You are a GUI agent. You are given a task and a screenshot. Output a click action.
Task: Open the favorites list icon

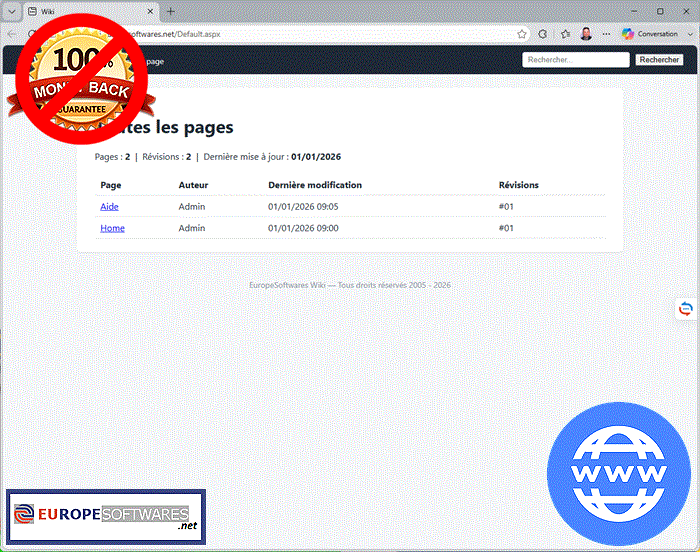(x=565, y=34)
